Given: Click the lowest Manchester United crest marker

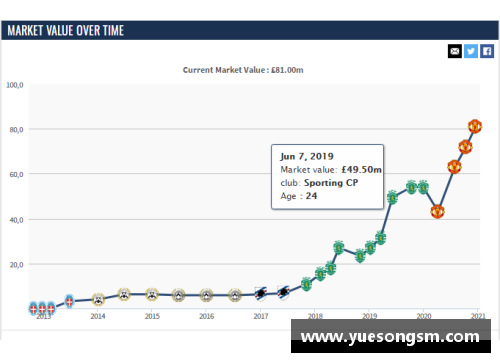Looking at the screenshot, I should point(437,211).
